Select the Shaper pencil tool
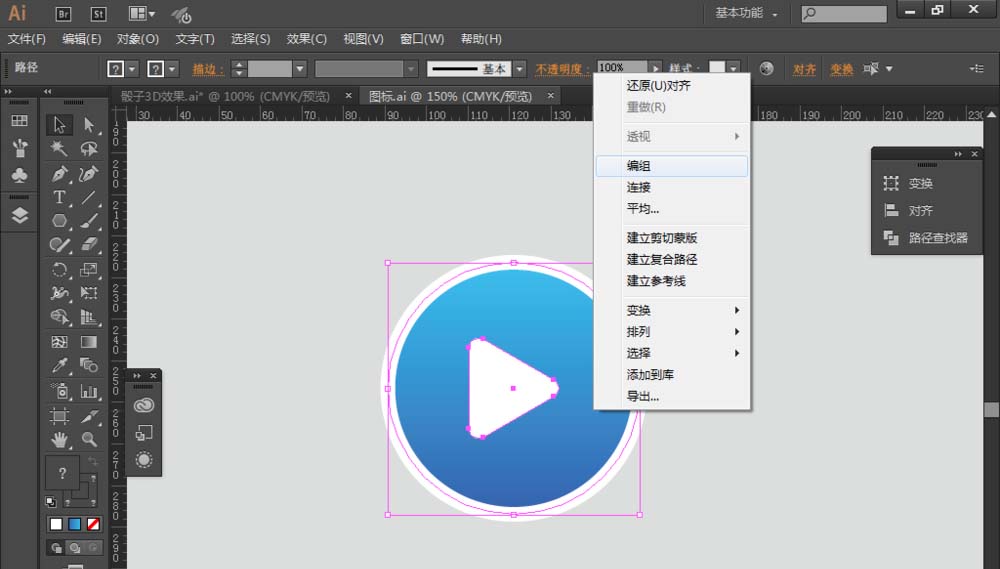The height and width of the screenshot is (569, 1000). (x=59, y=245)
